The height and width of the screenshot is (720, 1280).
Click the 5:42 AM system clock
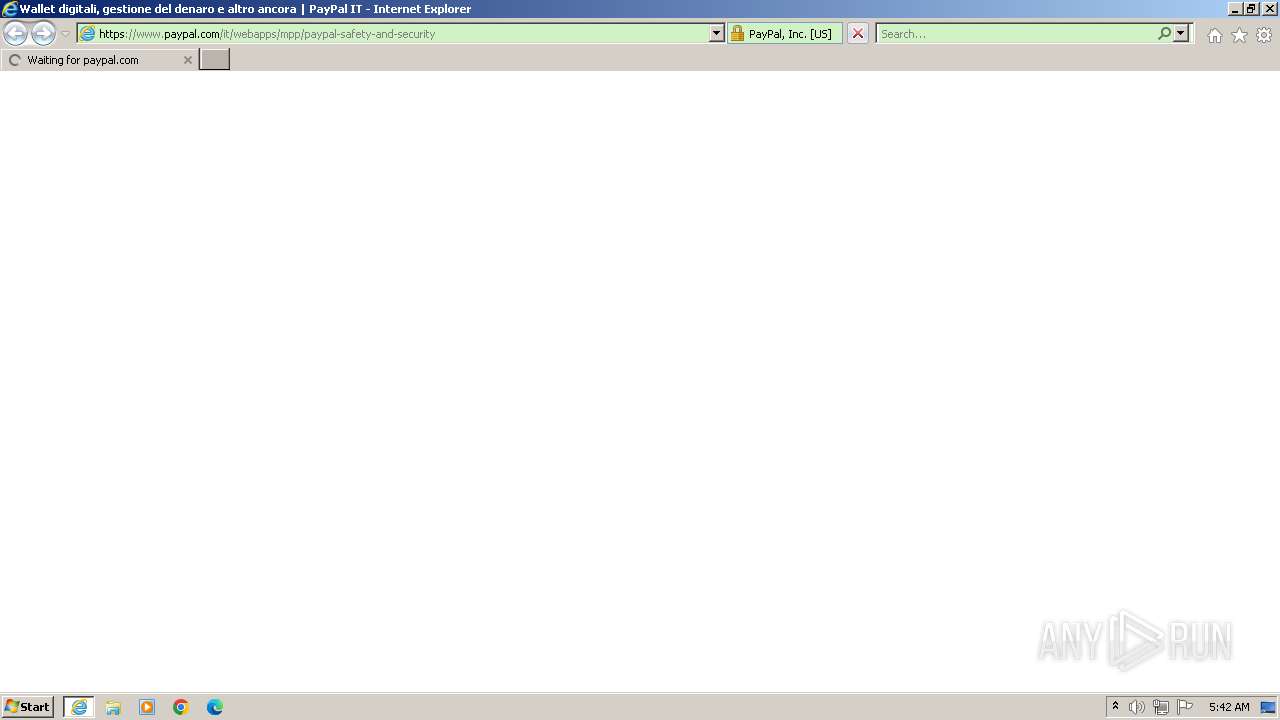tap(1229, 707)
